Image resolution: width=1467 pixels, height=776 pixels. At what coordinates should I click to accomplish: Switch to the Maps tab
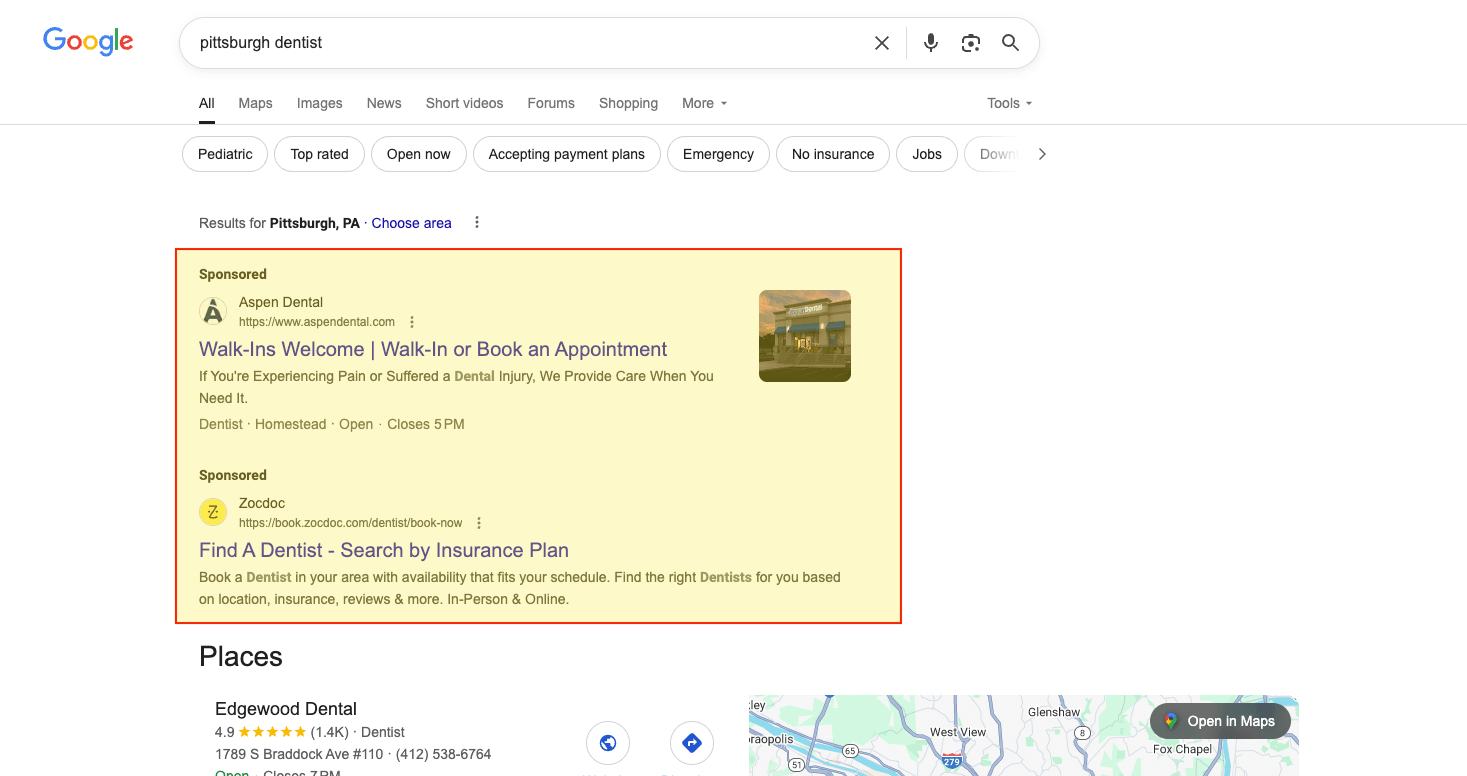click(256, 103)
